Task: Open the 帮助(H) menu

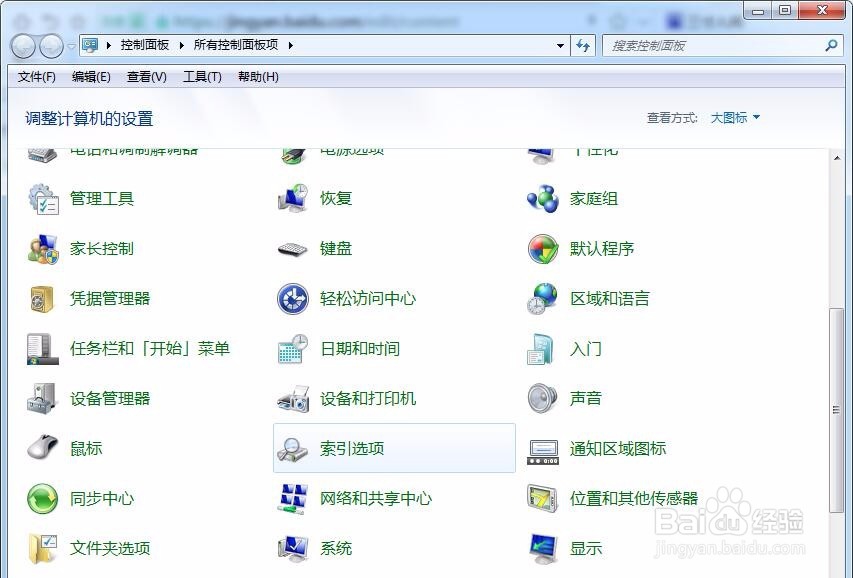Action: (258, 77)
